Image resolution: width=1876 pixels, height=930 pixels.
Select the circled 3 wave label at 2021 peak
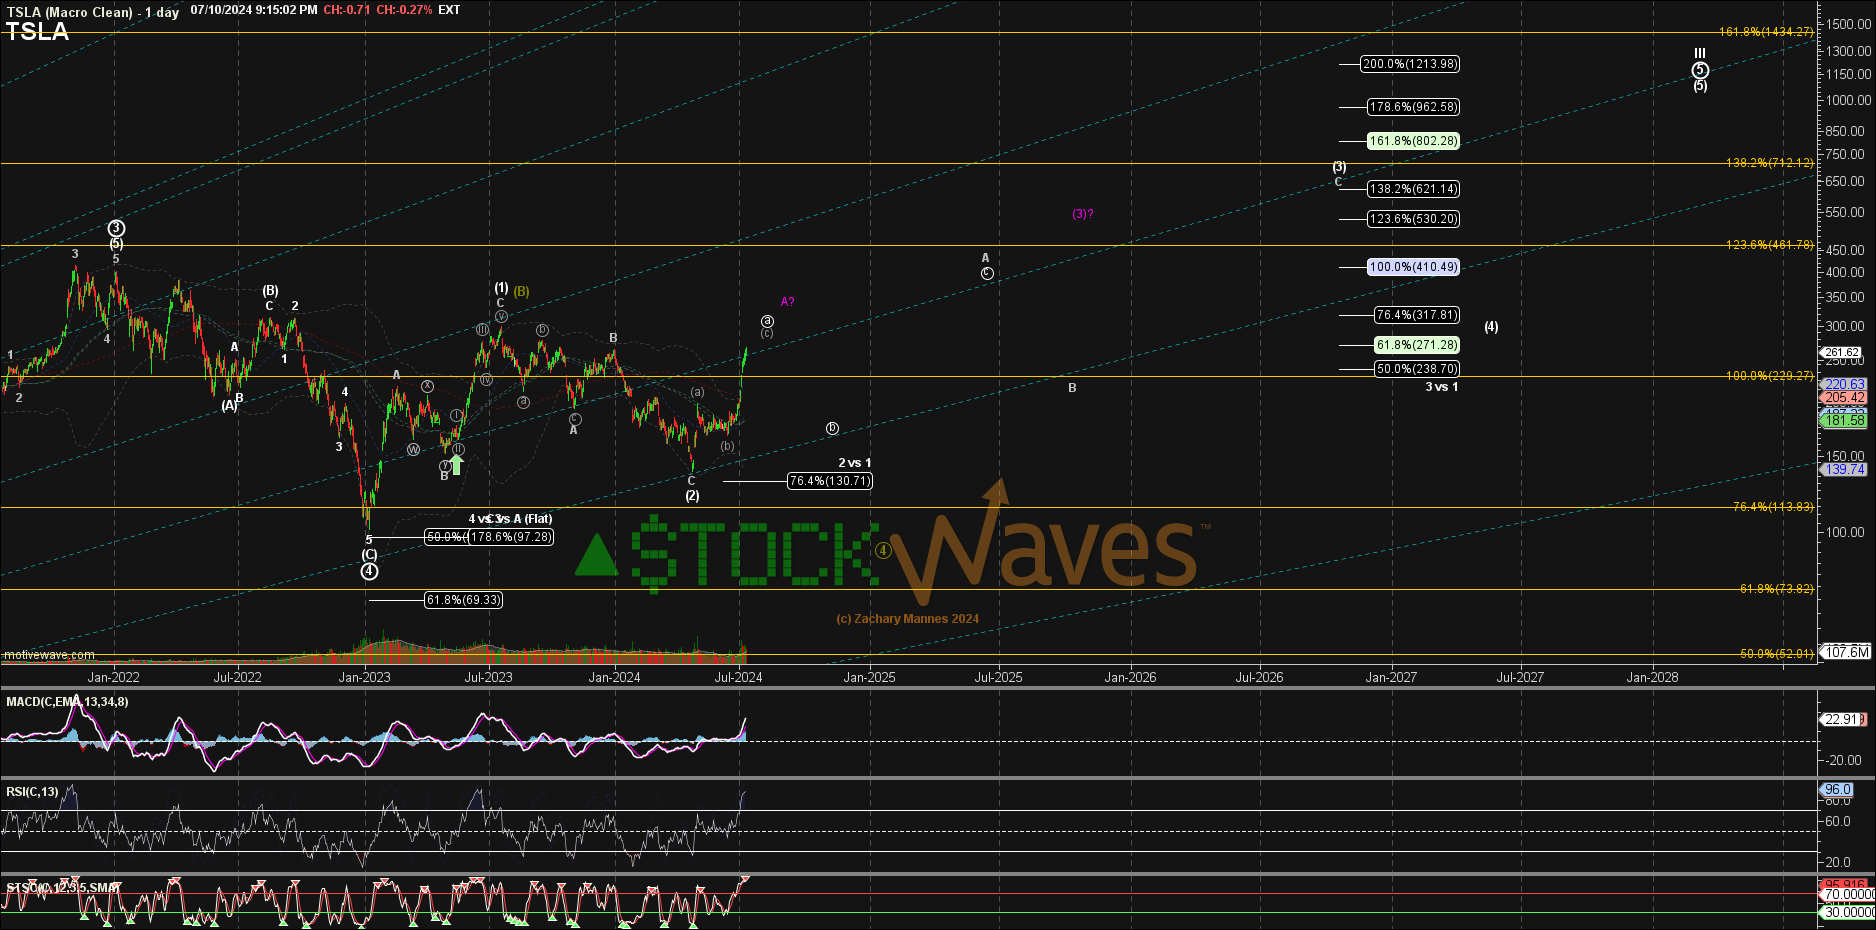(x=116, y=229)
